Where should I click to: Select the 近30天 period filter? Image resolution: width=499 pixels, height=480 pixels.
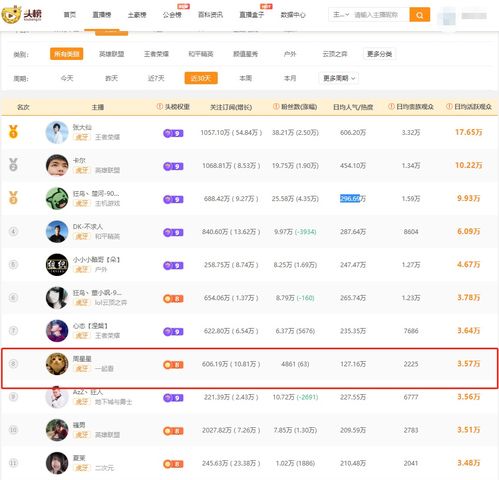(201, 78)
